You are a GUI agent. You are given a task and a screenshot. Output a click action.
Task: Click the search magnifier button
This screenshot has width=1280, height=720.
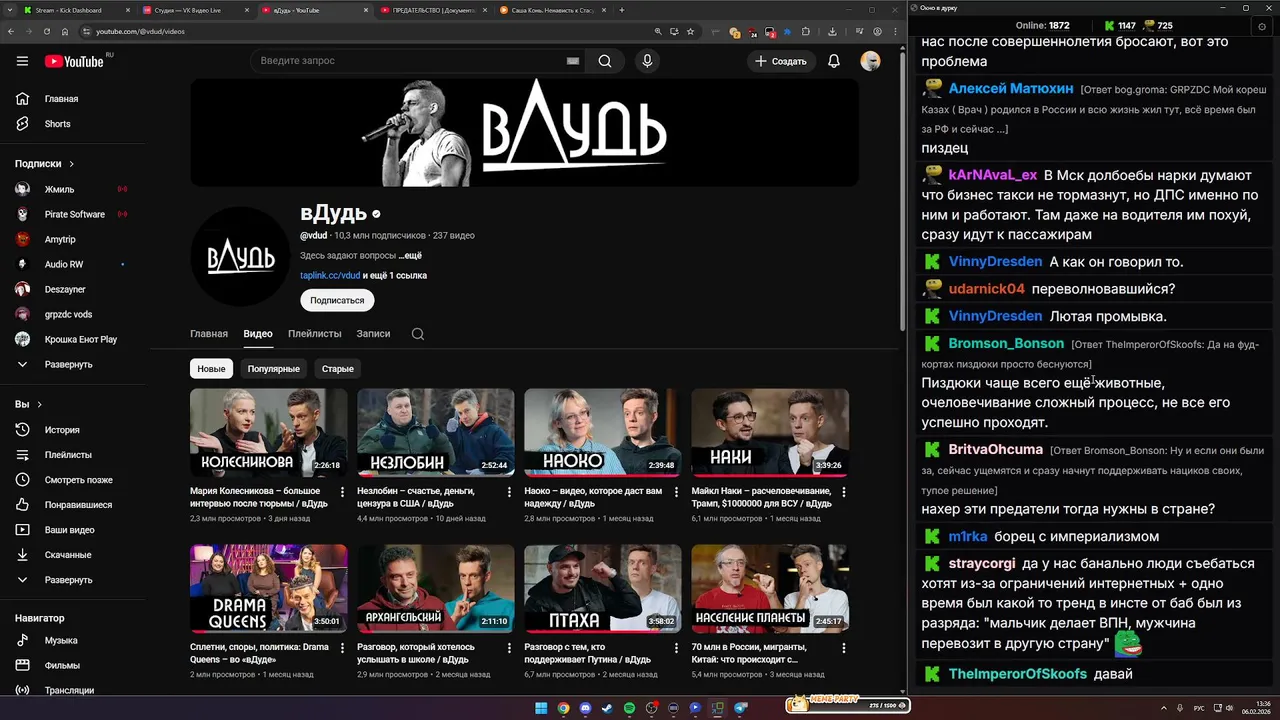coord(605,61)
